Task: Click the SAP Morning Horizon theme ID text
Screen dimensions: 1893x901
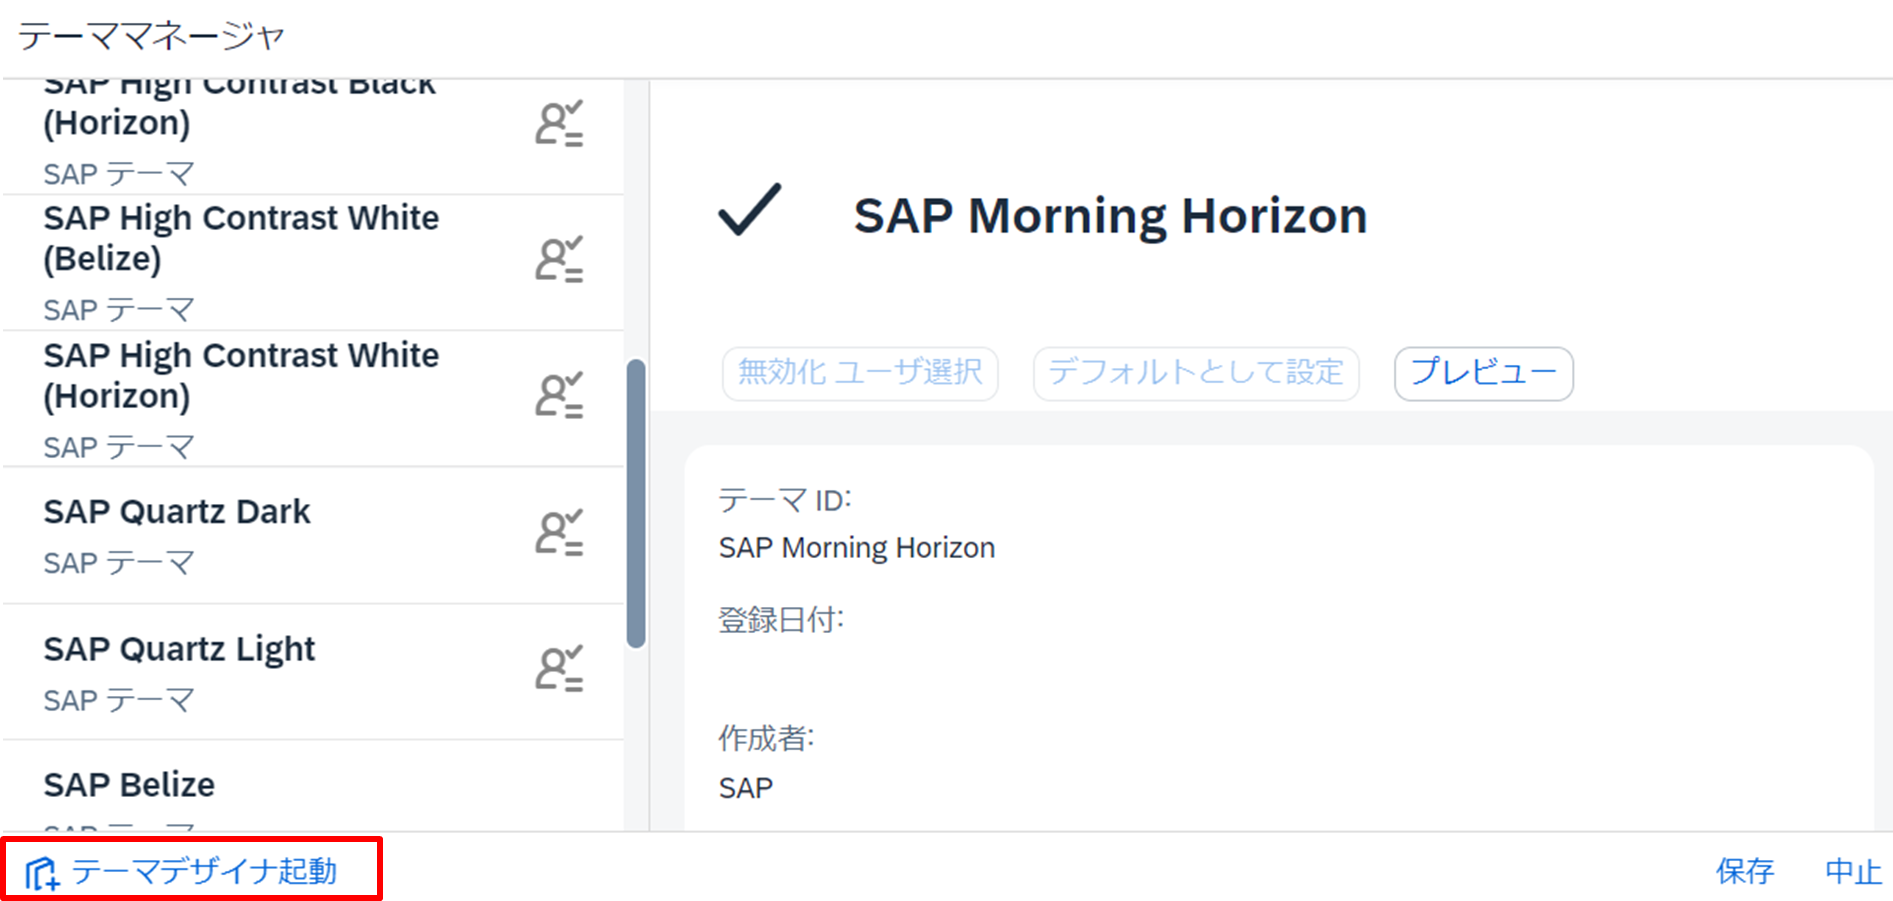Action: [856, 547]
